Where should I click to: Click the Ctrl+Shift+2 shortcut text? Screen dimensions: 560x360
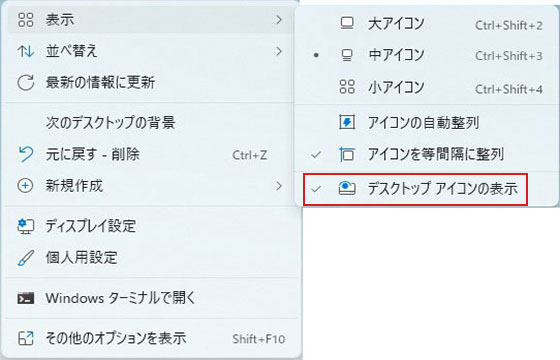coord(509,25)
